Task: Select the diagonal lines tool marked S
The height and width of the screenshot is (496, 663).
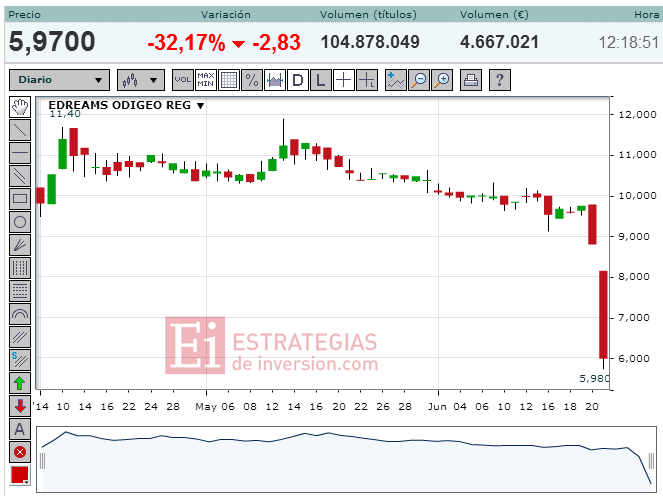Action: 20,360
